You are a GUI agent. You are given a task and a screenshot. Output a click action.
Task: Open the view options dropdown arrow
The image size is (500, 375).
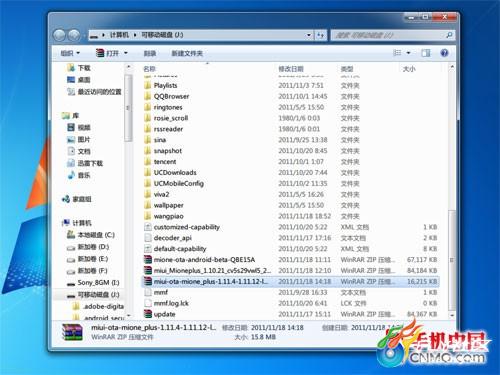(408, 53)
